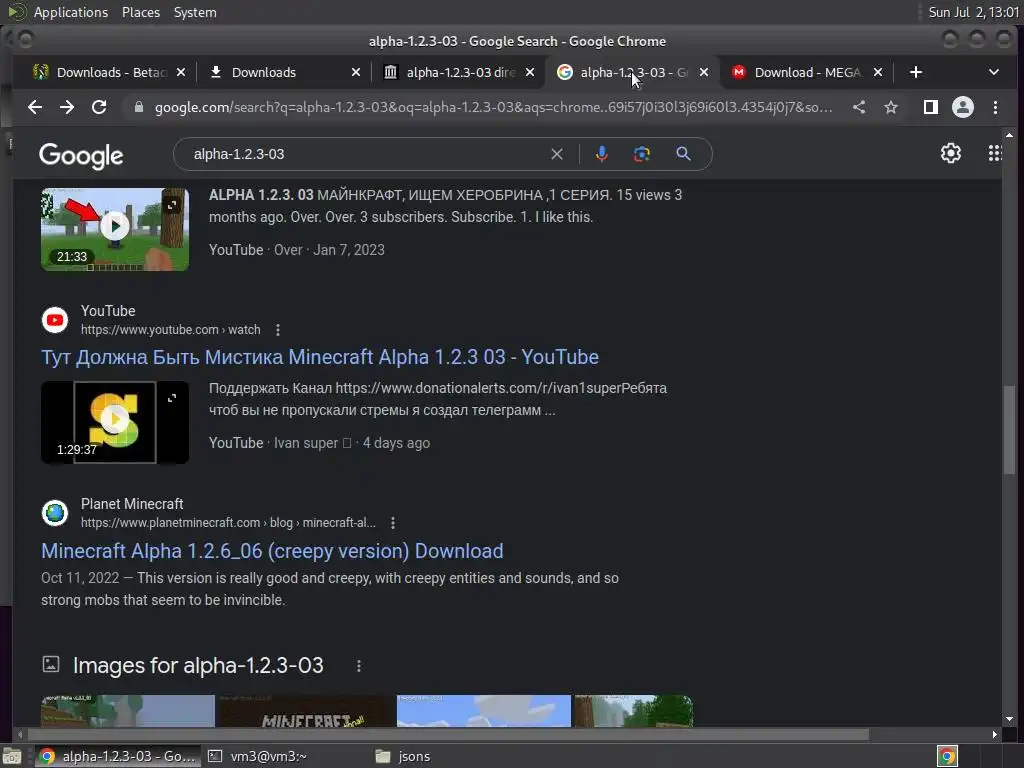1024x768 pixels.
Task: Click the scroll down arrow
Action: tap(1010, 719)
